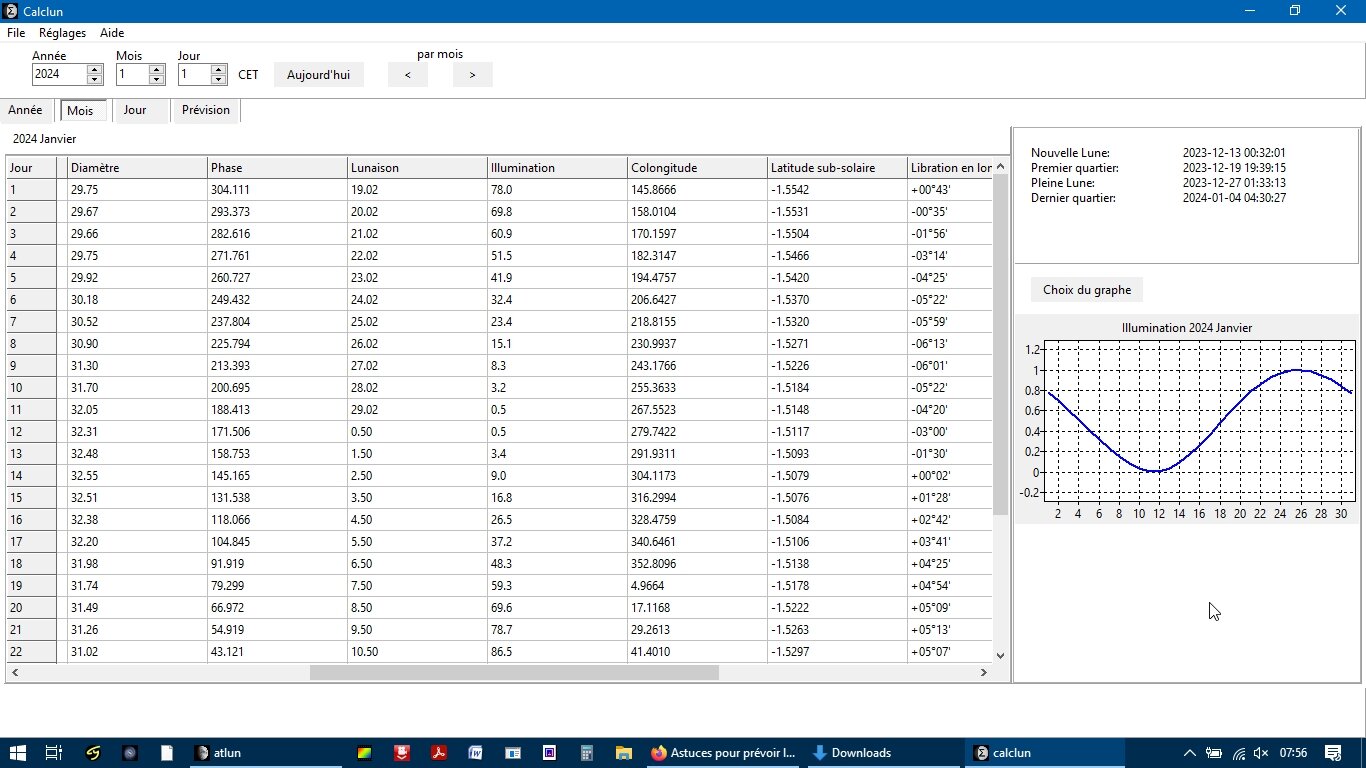Increase the Année value with up arrow
This screenshot has height=768, width=1366.
point(95,69)
